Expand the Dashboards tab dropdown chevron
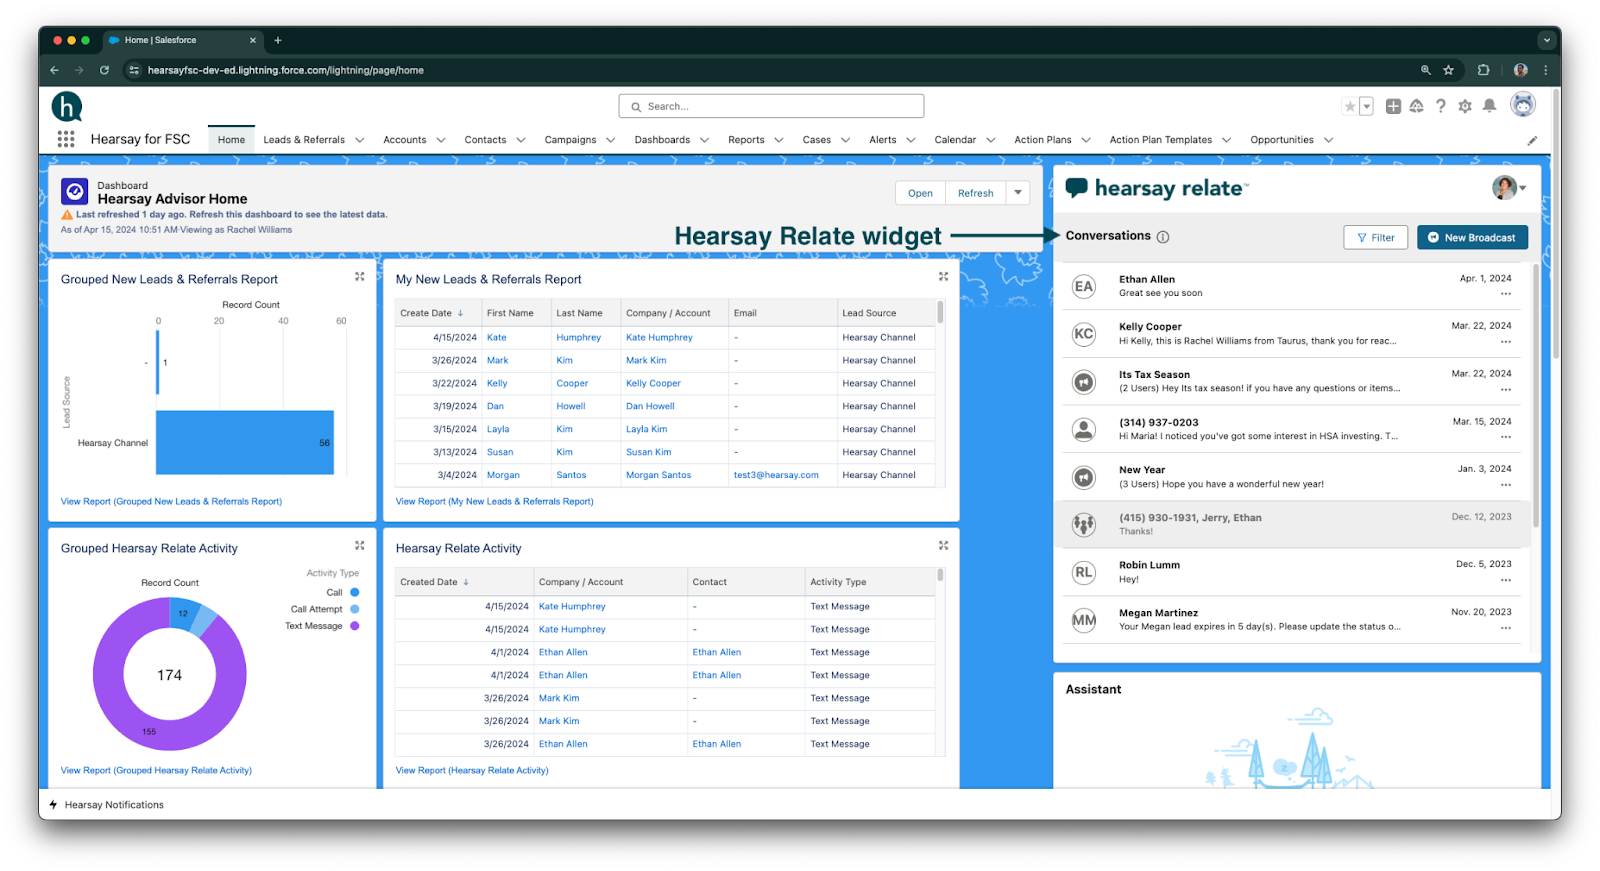 pyautogui.click(x=705, y=140)
